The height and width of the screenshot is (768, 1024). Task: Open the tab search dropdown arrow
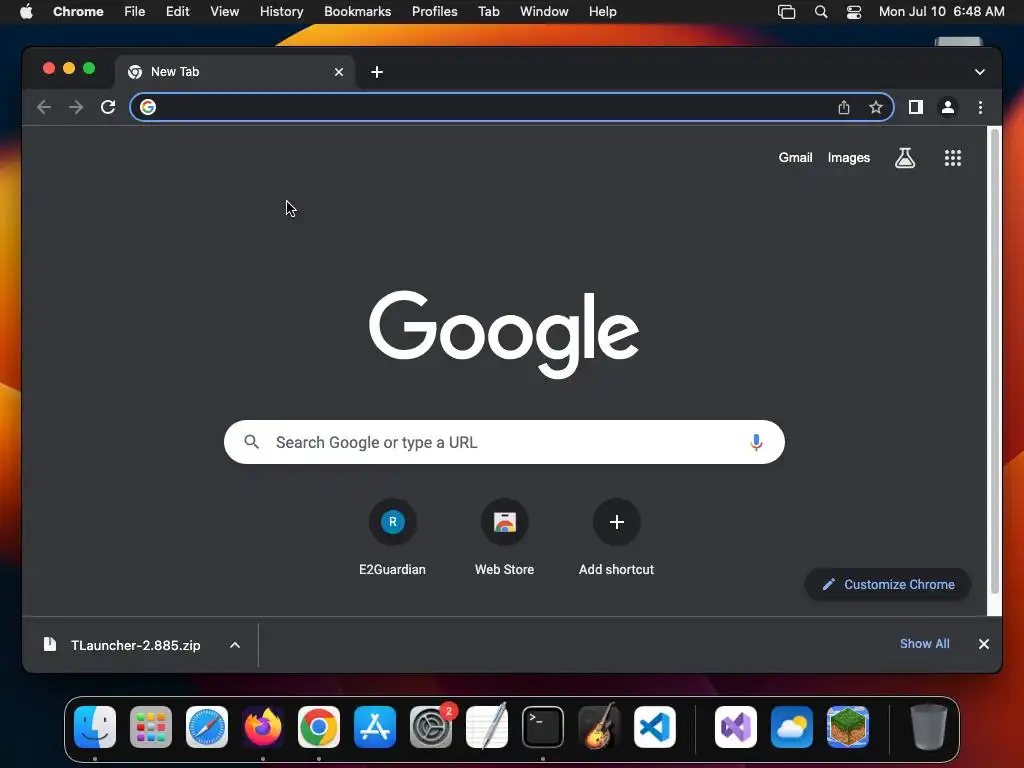(x=980, y=72)
